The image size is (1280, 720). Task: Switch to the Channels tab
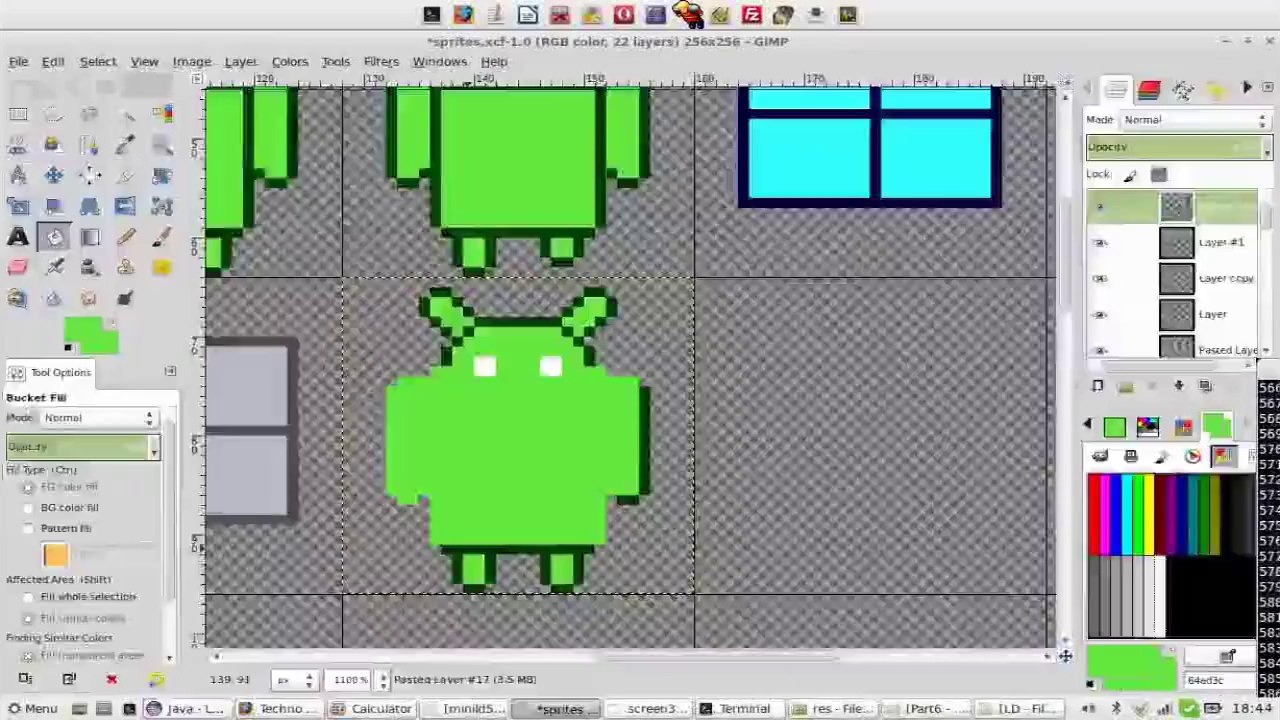click(1149, 90)
